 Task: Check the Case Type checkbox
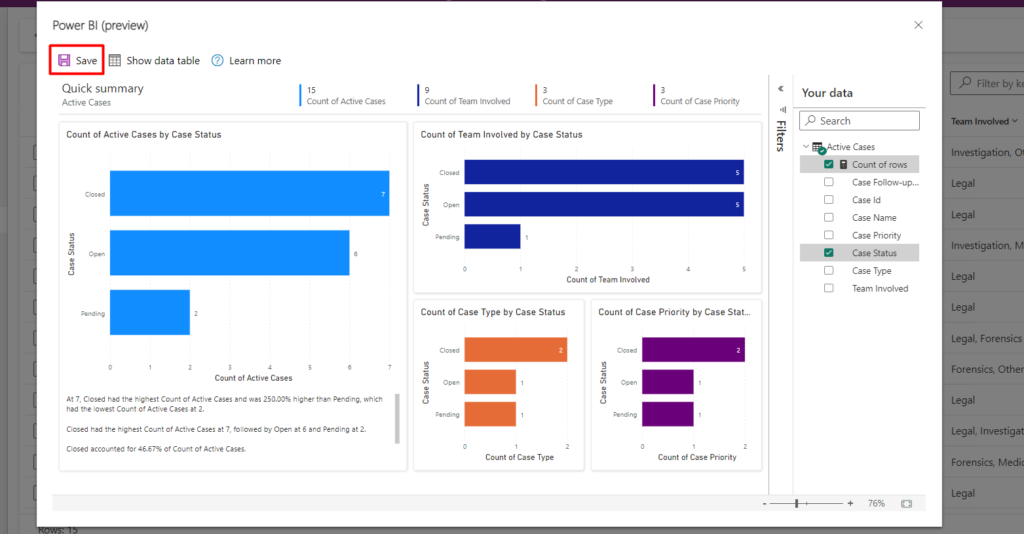[x=829, y=270]
